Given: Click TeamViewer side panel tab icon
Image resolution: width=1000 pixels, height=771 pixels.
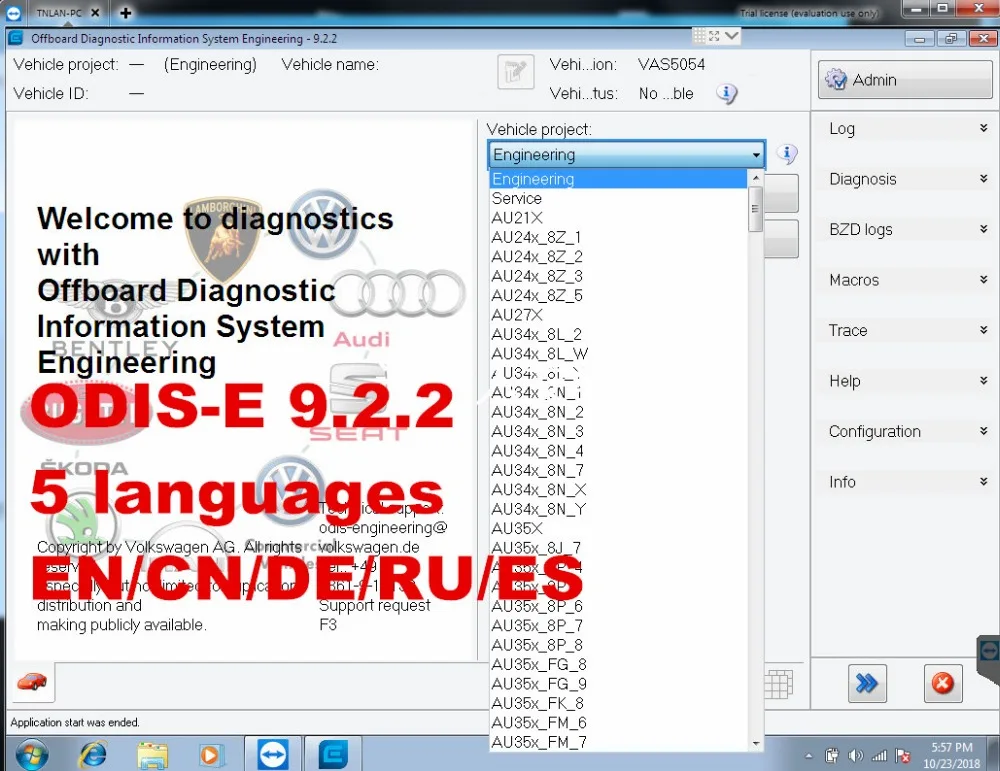Looking at the screenshot, I should coord(989,651).
